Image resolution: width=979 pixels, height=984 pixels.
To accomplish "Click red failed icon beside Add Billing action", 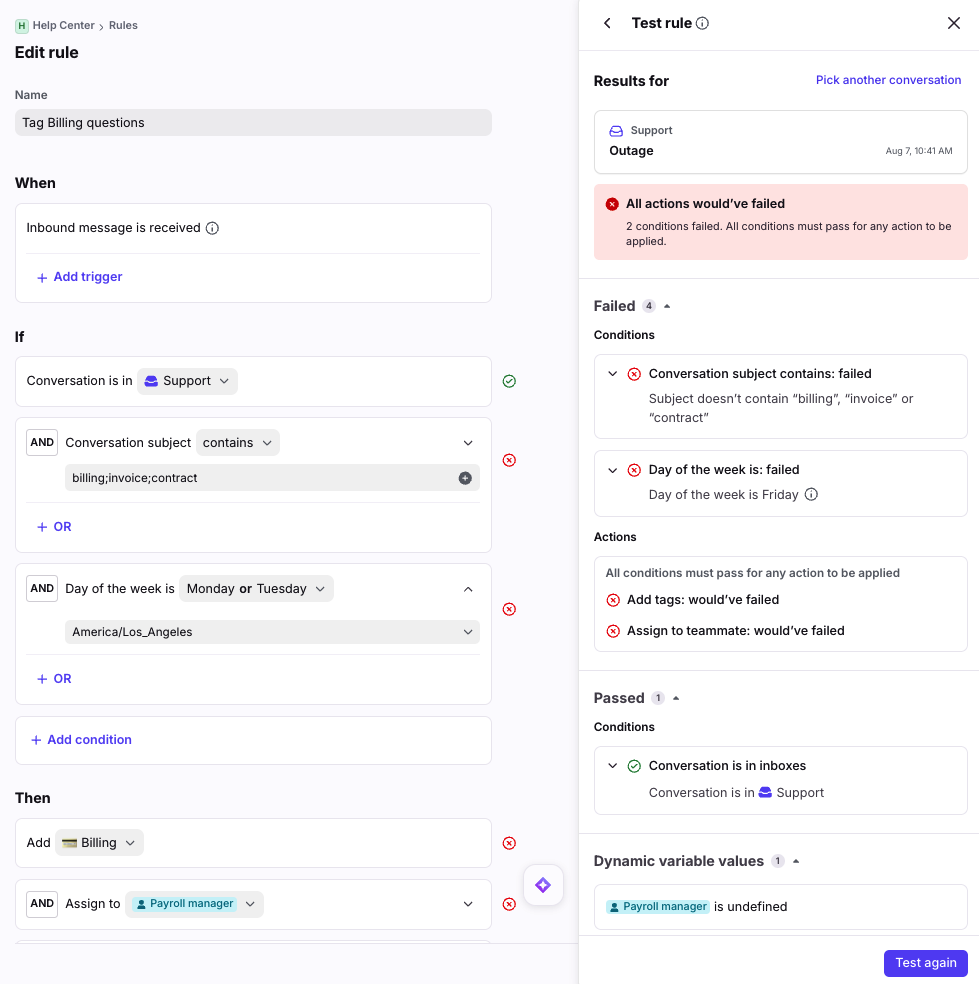I will coord(509,843).
